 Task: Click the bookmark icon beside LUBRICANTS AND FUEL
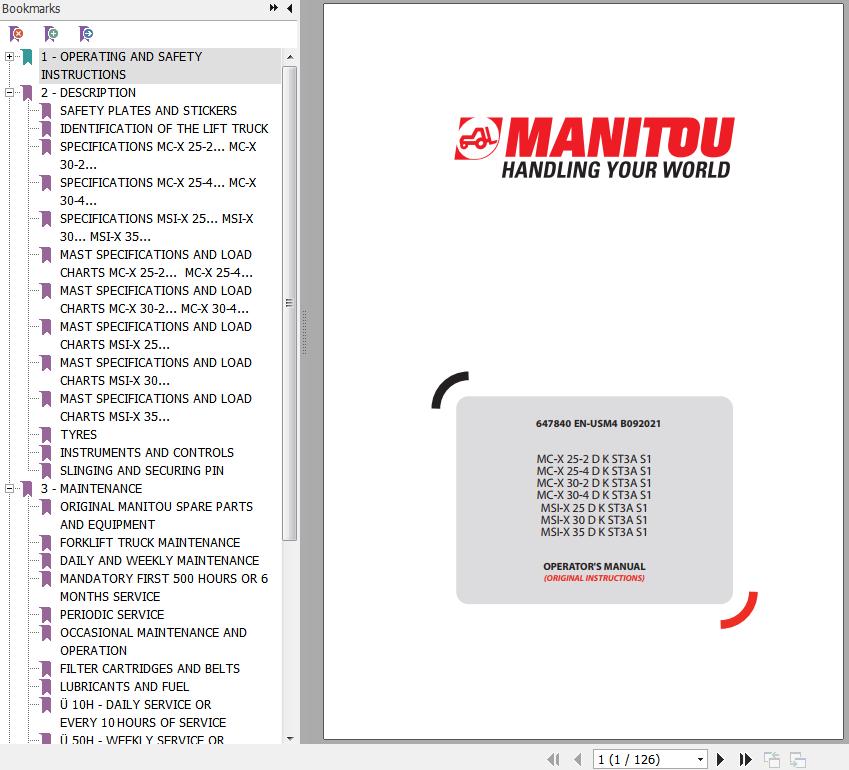47,687
